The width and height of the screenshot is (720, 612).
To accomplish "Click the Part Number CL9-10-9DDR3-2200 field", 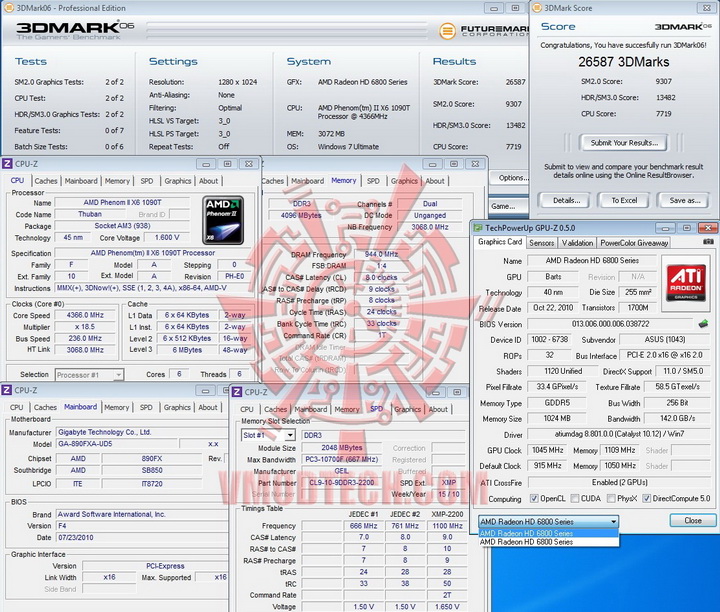I will tap(342, 483).
